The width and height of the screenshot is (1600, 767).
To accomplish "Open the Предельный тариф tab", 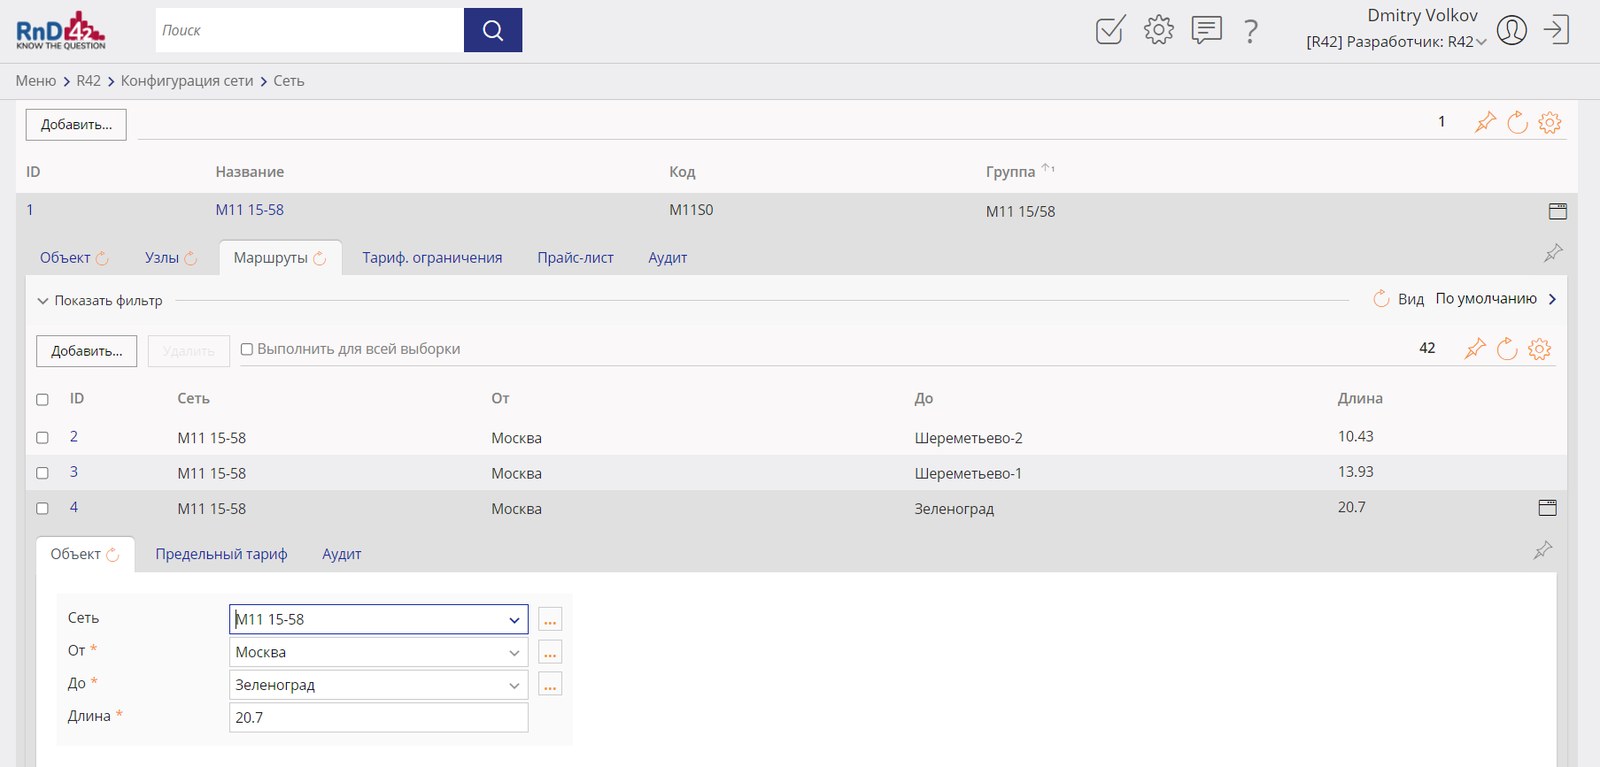I will click(x=221, y=554).
